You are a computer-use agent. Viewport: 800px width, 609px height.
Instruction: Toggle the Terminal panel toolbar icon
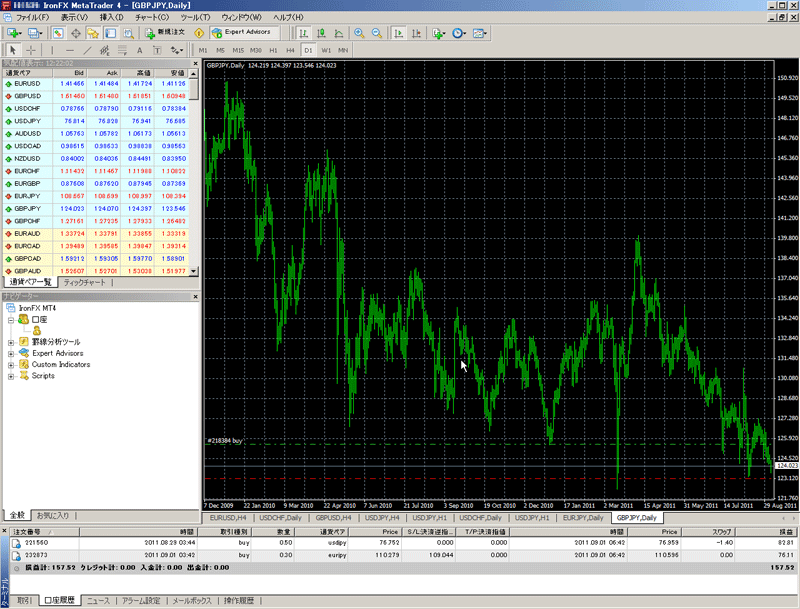(x=111, y=33)
